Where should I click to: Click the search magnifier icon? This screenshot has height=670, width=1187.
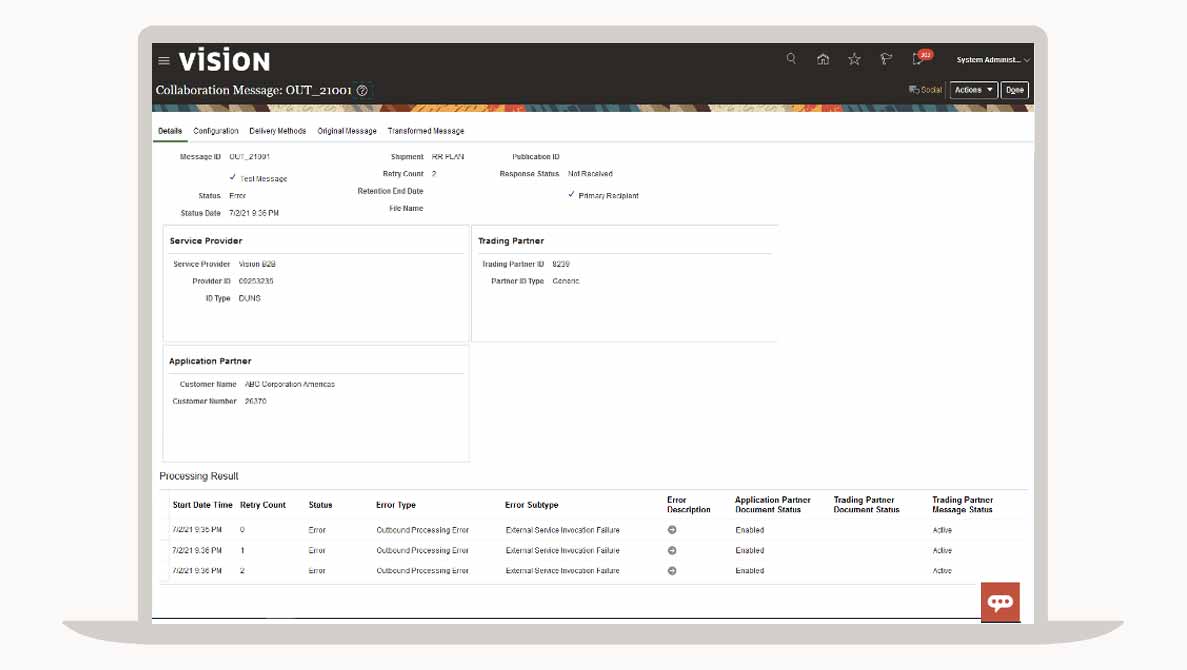click(791, 59)
